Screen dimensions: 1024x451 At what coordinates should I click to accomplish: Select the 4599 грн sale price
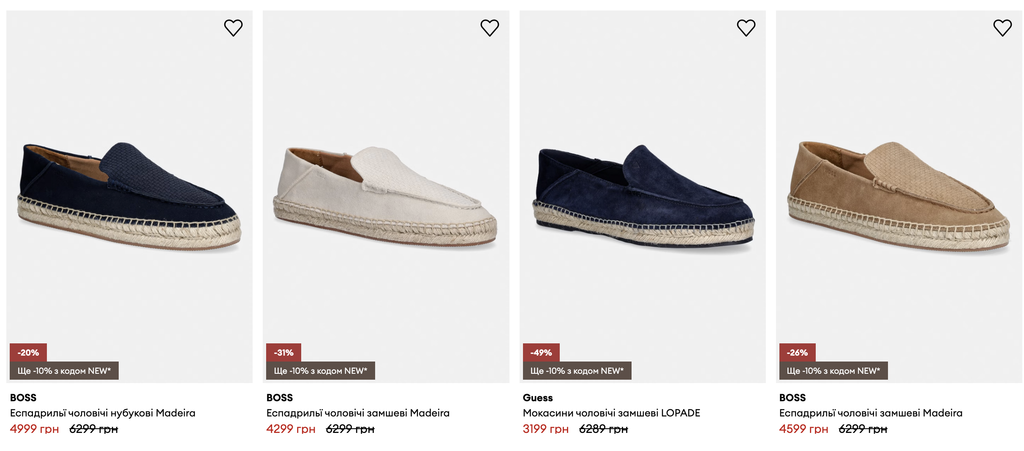click(804, 429)
